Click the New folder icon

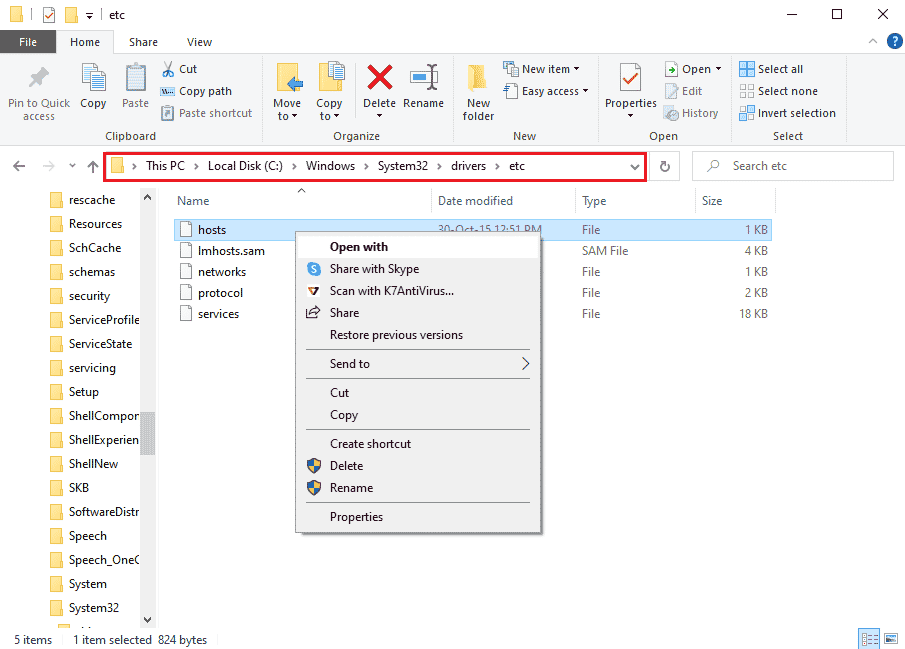click(x=478, y=78)
